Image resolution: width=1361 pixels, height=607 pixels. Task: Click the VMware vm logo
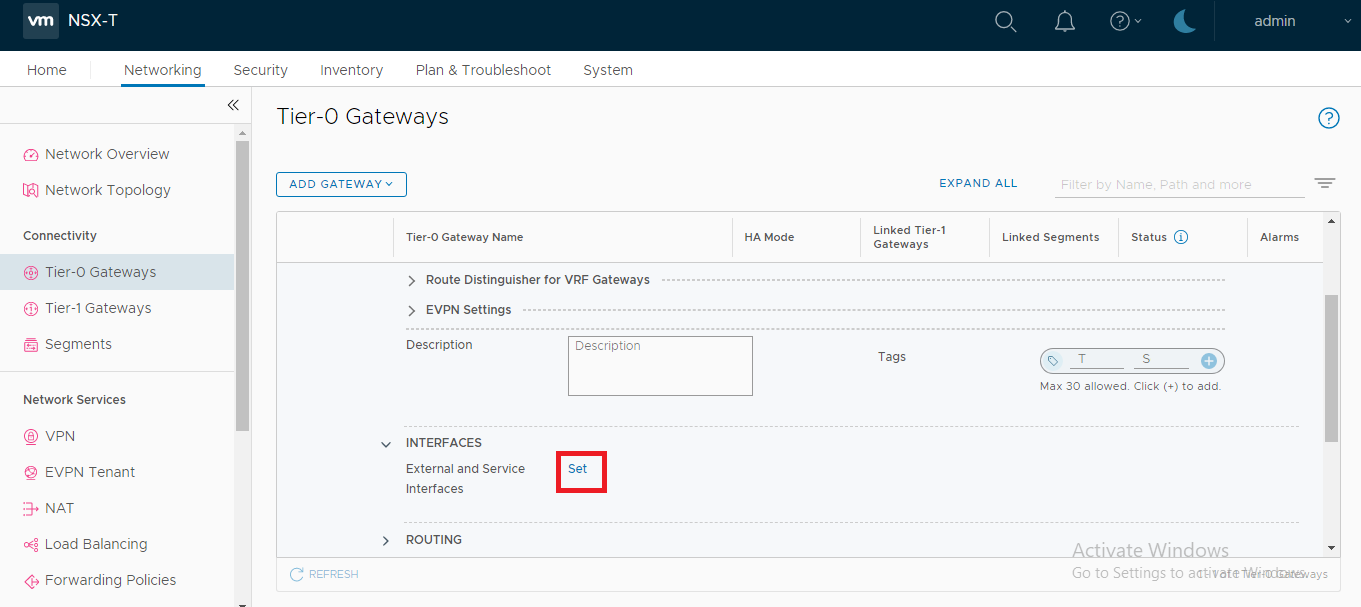41,20
